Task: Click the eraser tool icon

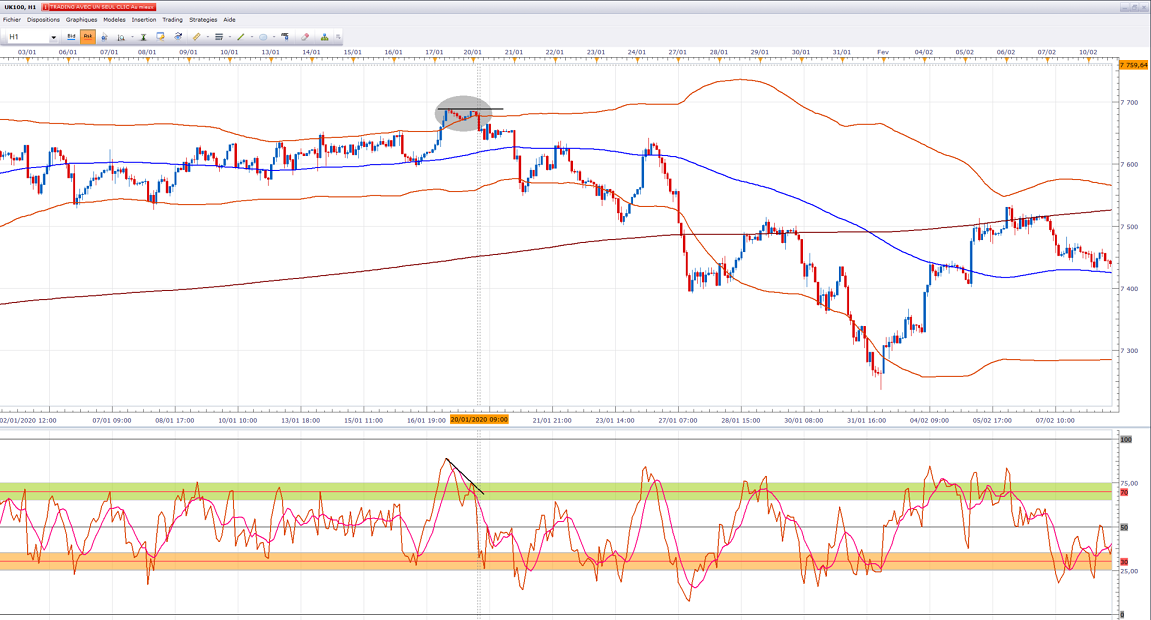Action: click(x=305, y=37)
